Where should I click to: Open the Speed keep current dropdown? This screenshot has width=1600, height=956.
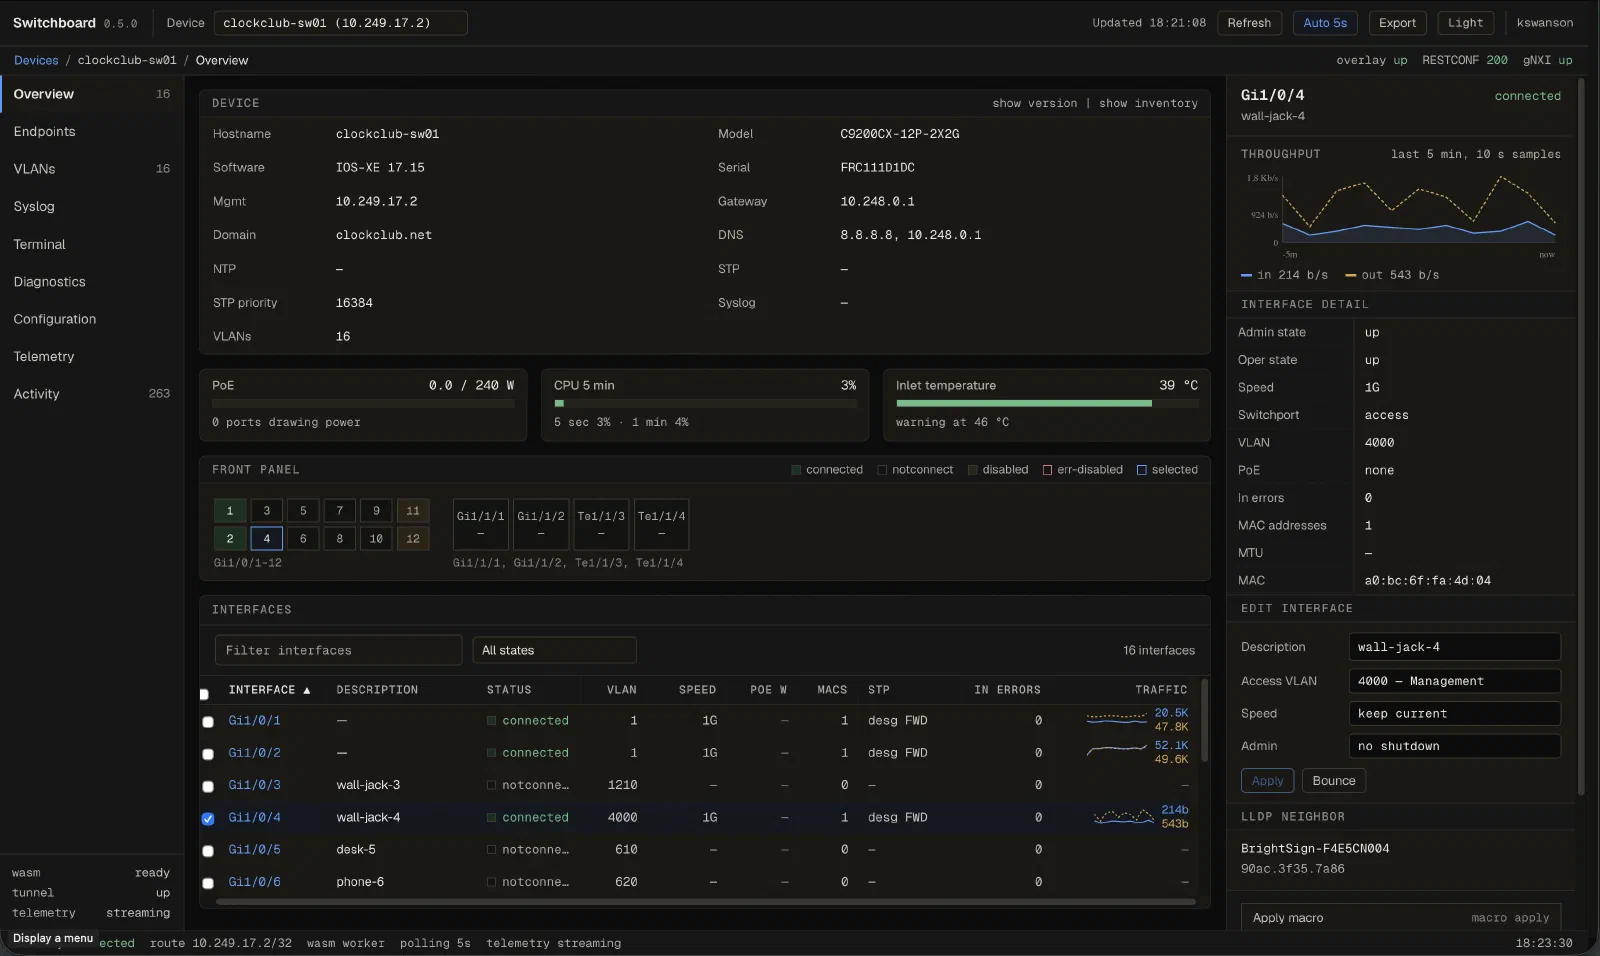pos(1454,714)
